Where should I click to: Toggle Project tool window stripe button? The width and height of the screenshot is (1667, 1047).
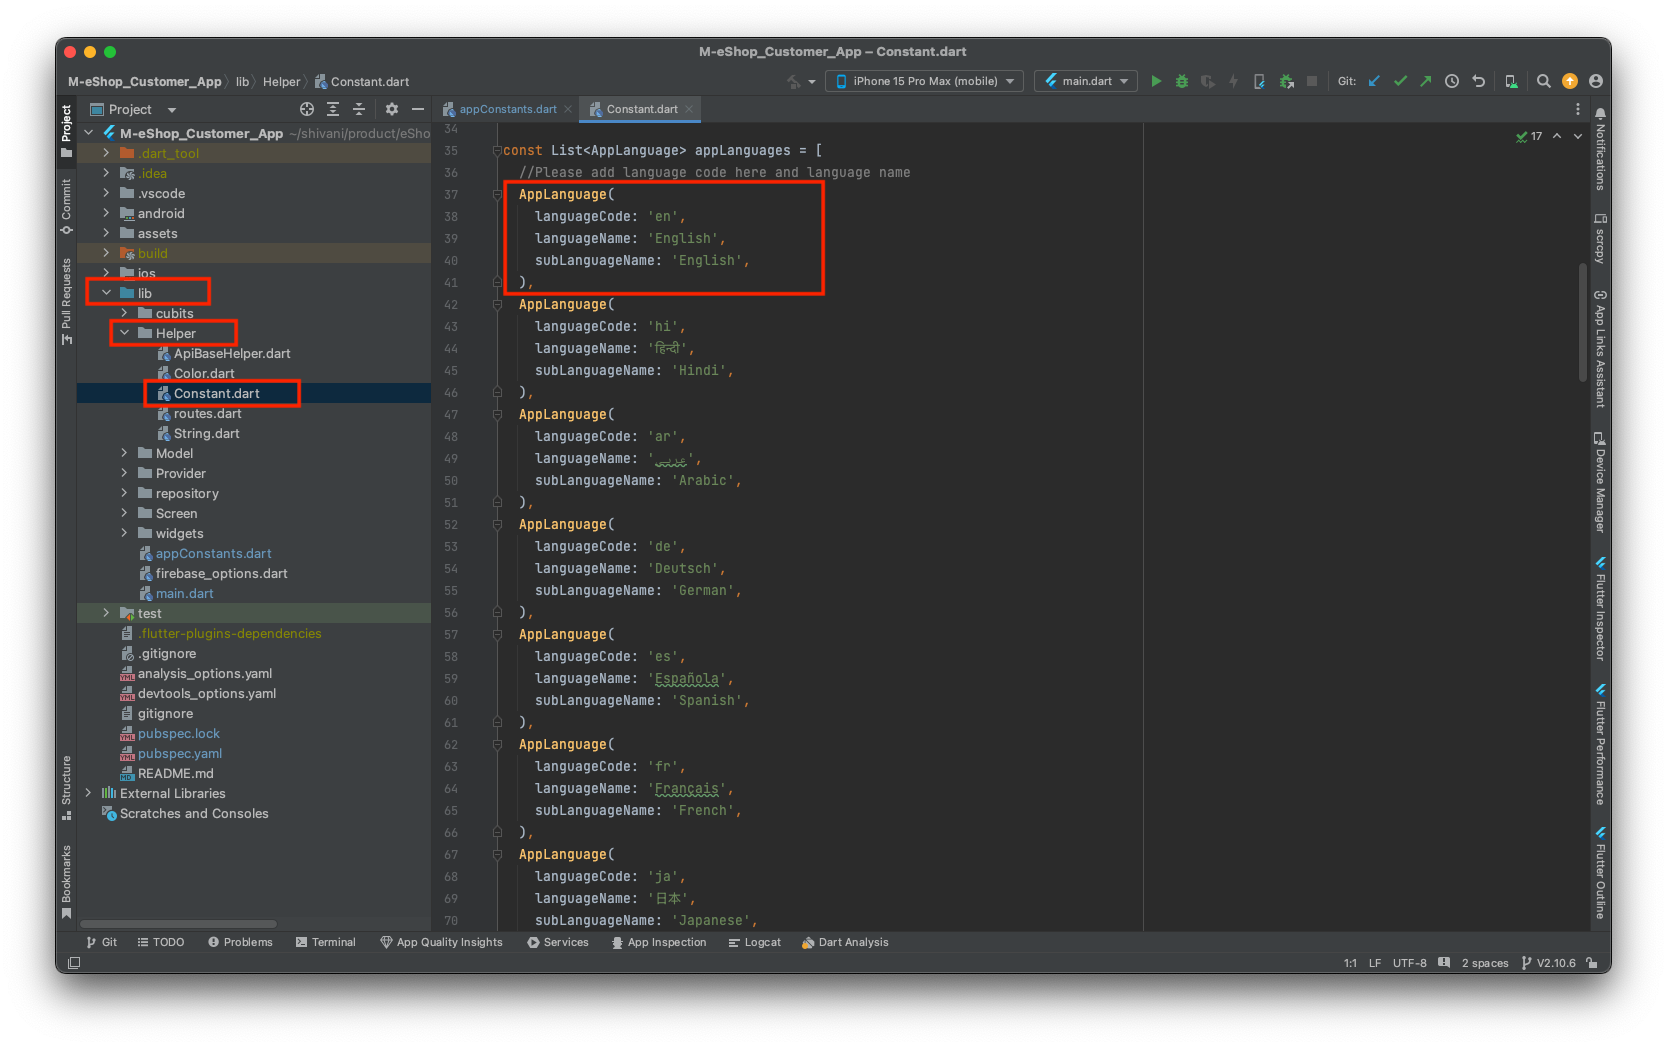(x=66, y=131)
